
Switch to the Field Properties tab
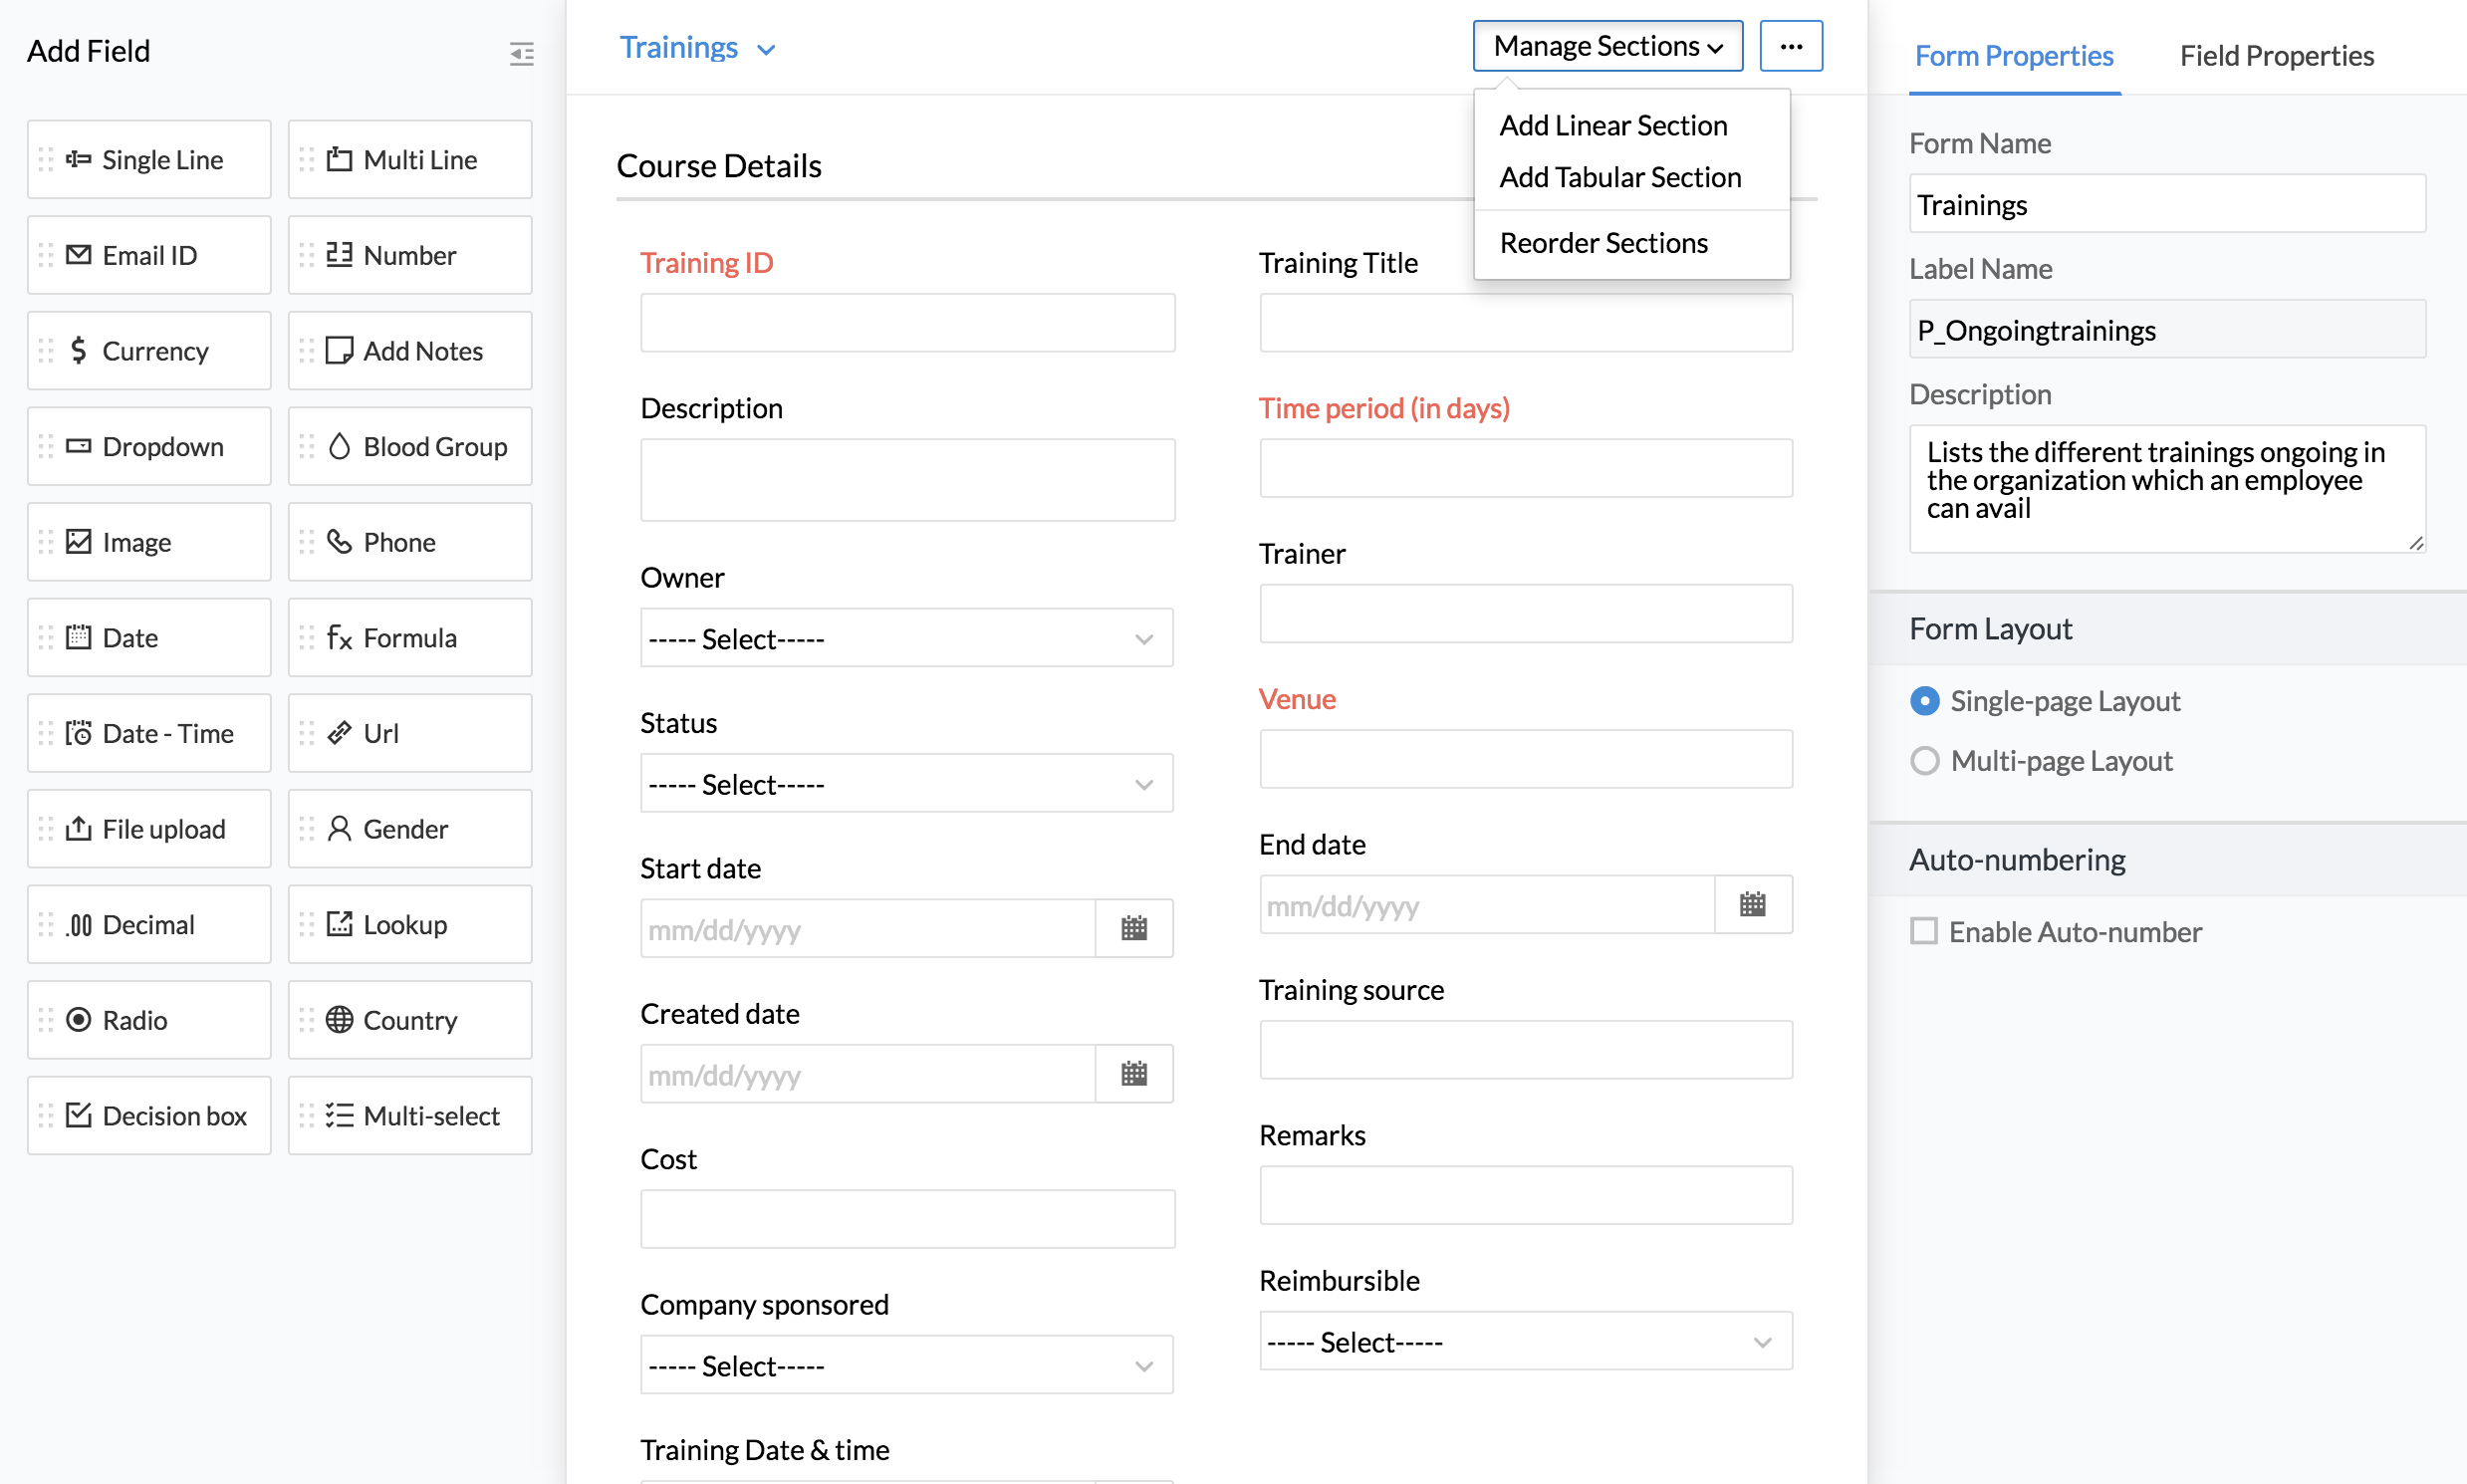2276,56
